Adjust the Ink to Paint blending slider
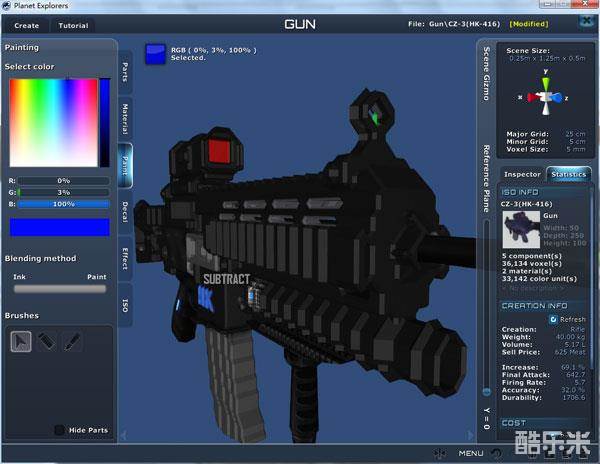The height and width of the screenshot is (464, 600). click(x=59, y=288)
